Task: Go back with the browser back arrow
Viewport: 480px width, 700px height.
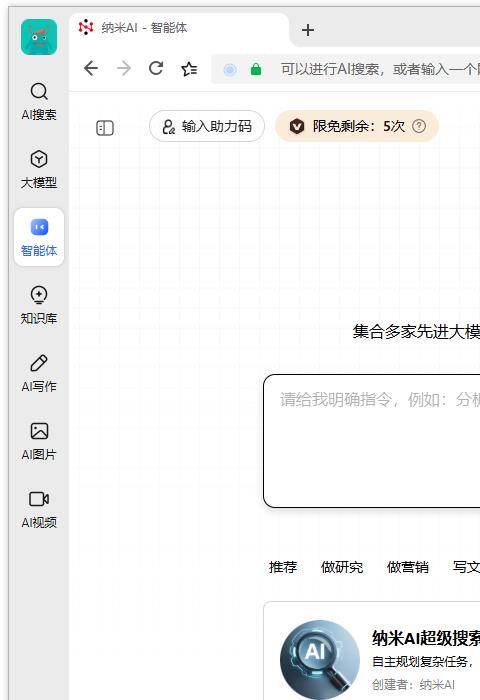Action: pos(91,68)
